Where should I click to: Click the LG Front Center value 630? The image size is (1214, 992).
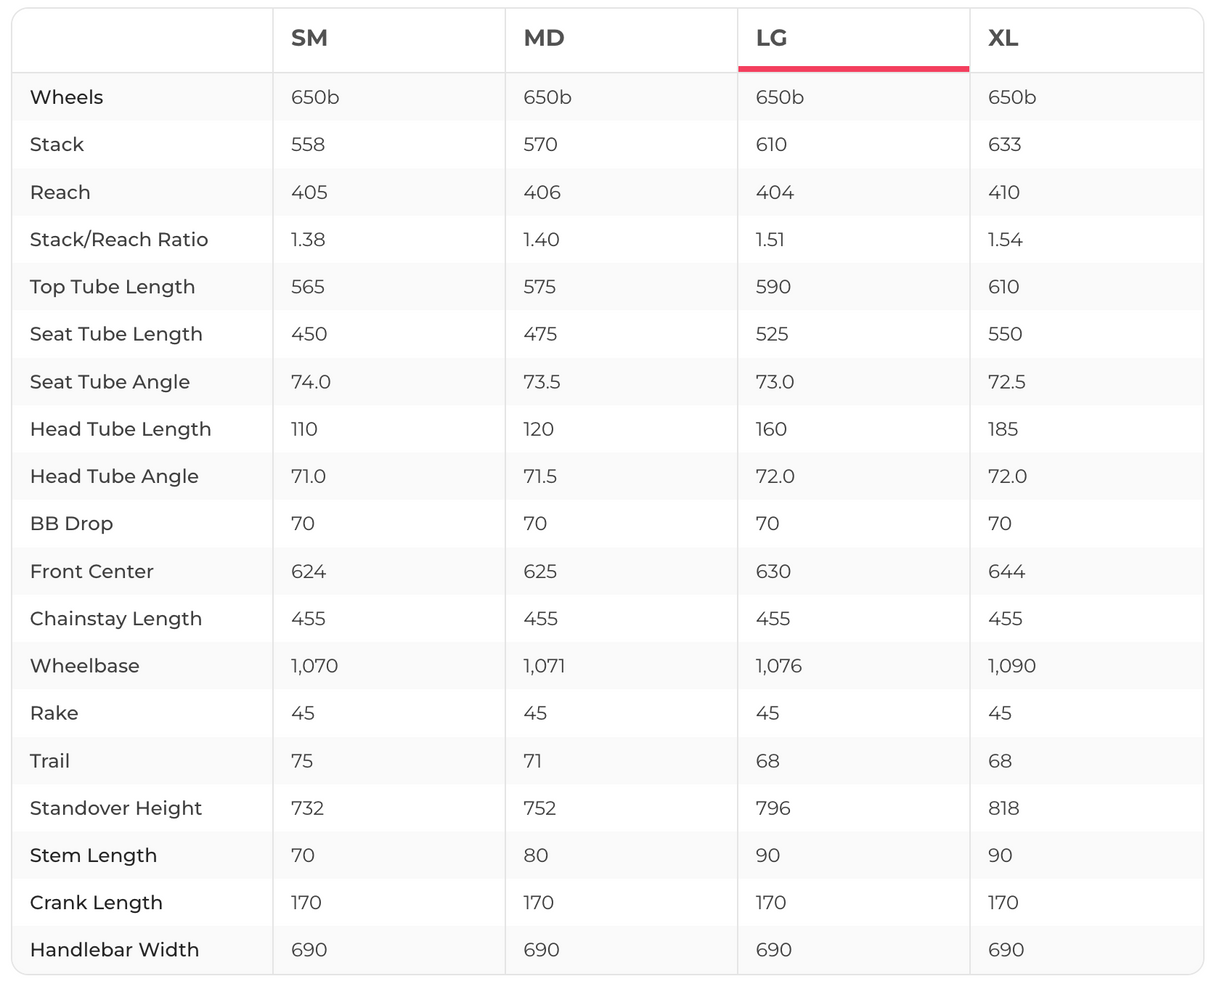point(773,572)
